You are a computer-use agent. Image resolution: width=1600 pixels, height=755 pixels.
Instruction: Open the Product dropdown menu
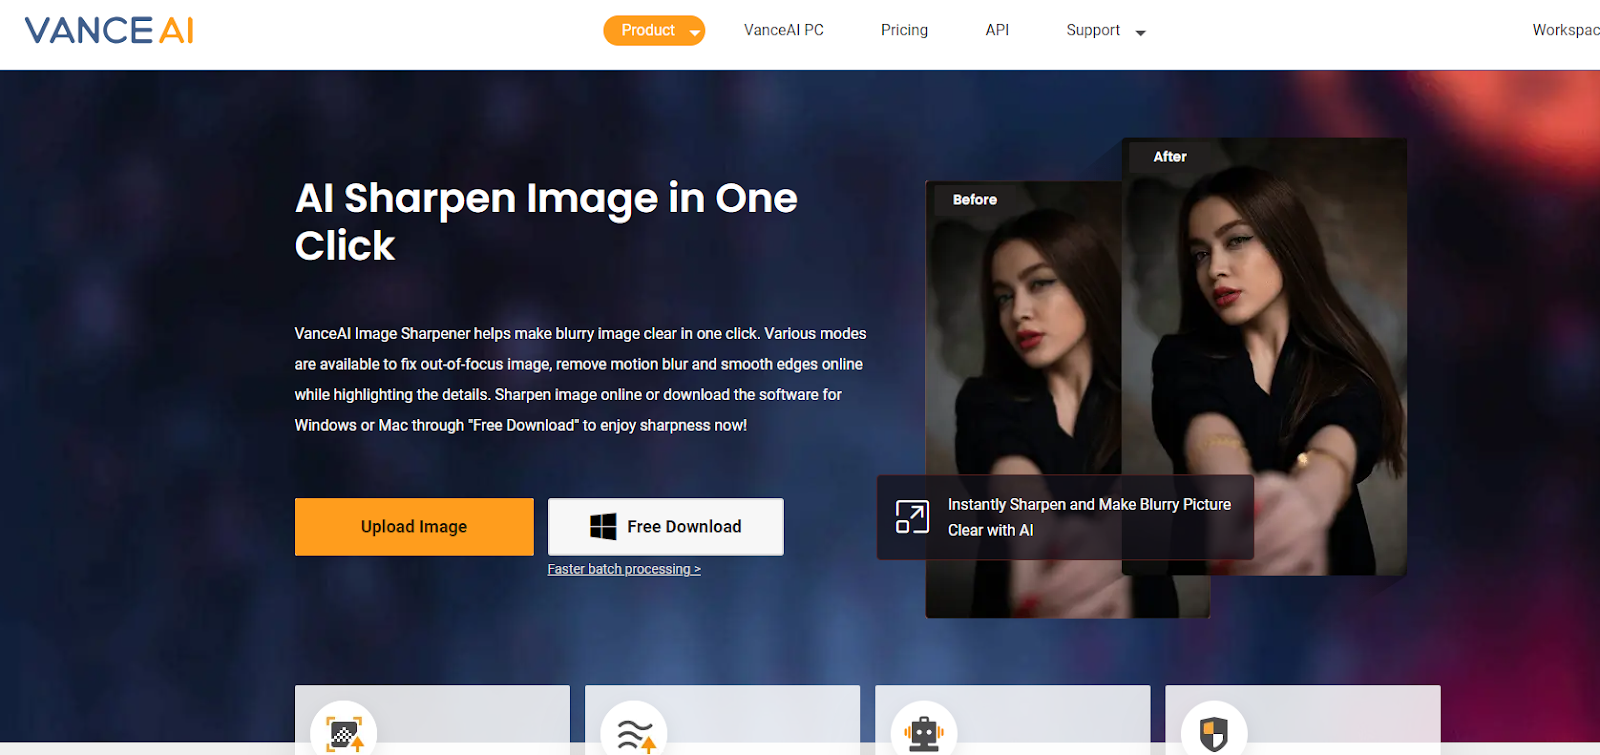pos(654,31)
